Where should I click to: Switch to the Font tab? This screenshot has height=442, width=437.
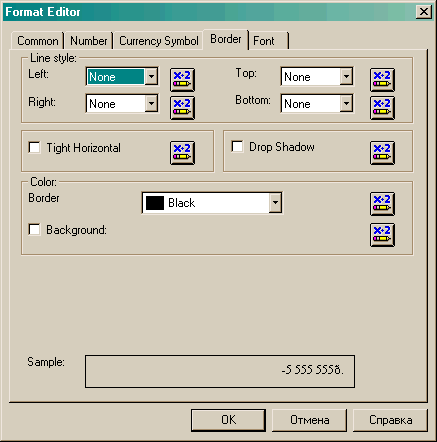click(269, 41)
